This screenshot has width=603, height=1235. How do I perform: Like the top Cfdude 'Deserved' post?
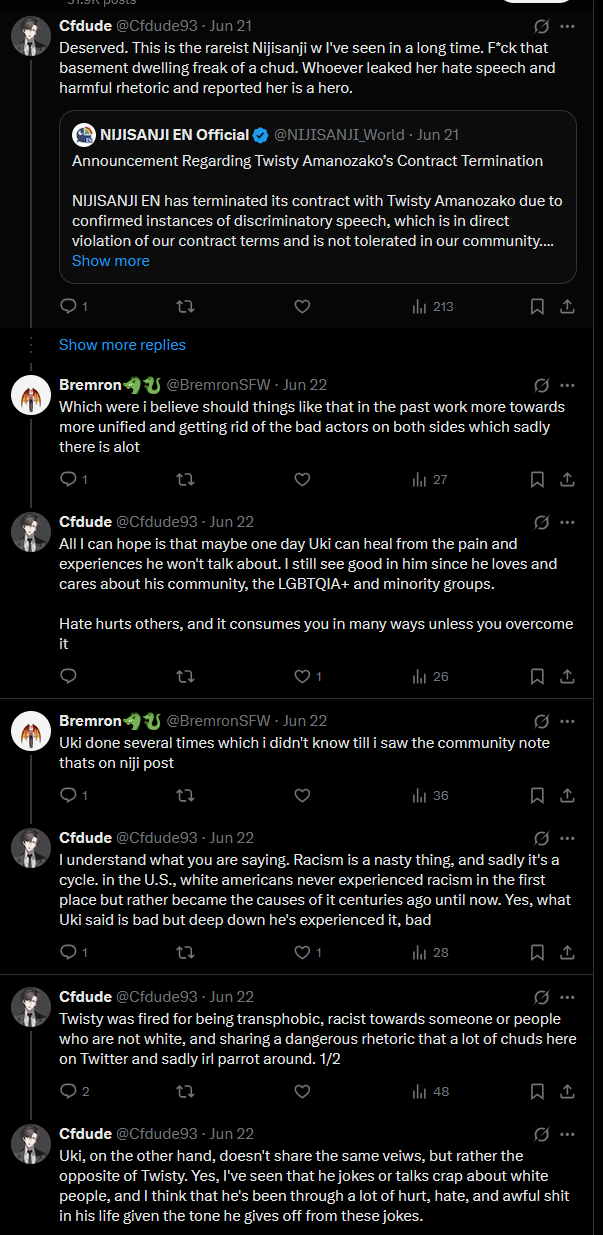(x=303, y=307)
